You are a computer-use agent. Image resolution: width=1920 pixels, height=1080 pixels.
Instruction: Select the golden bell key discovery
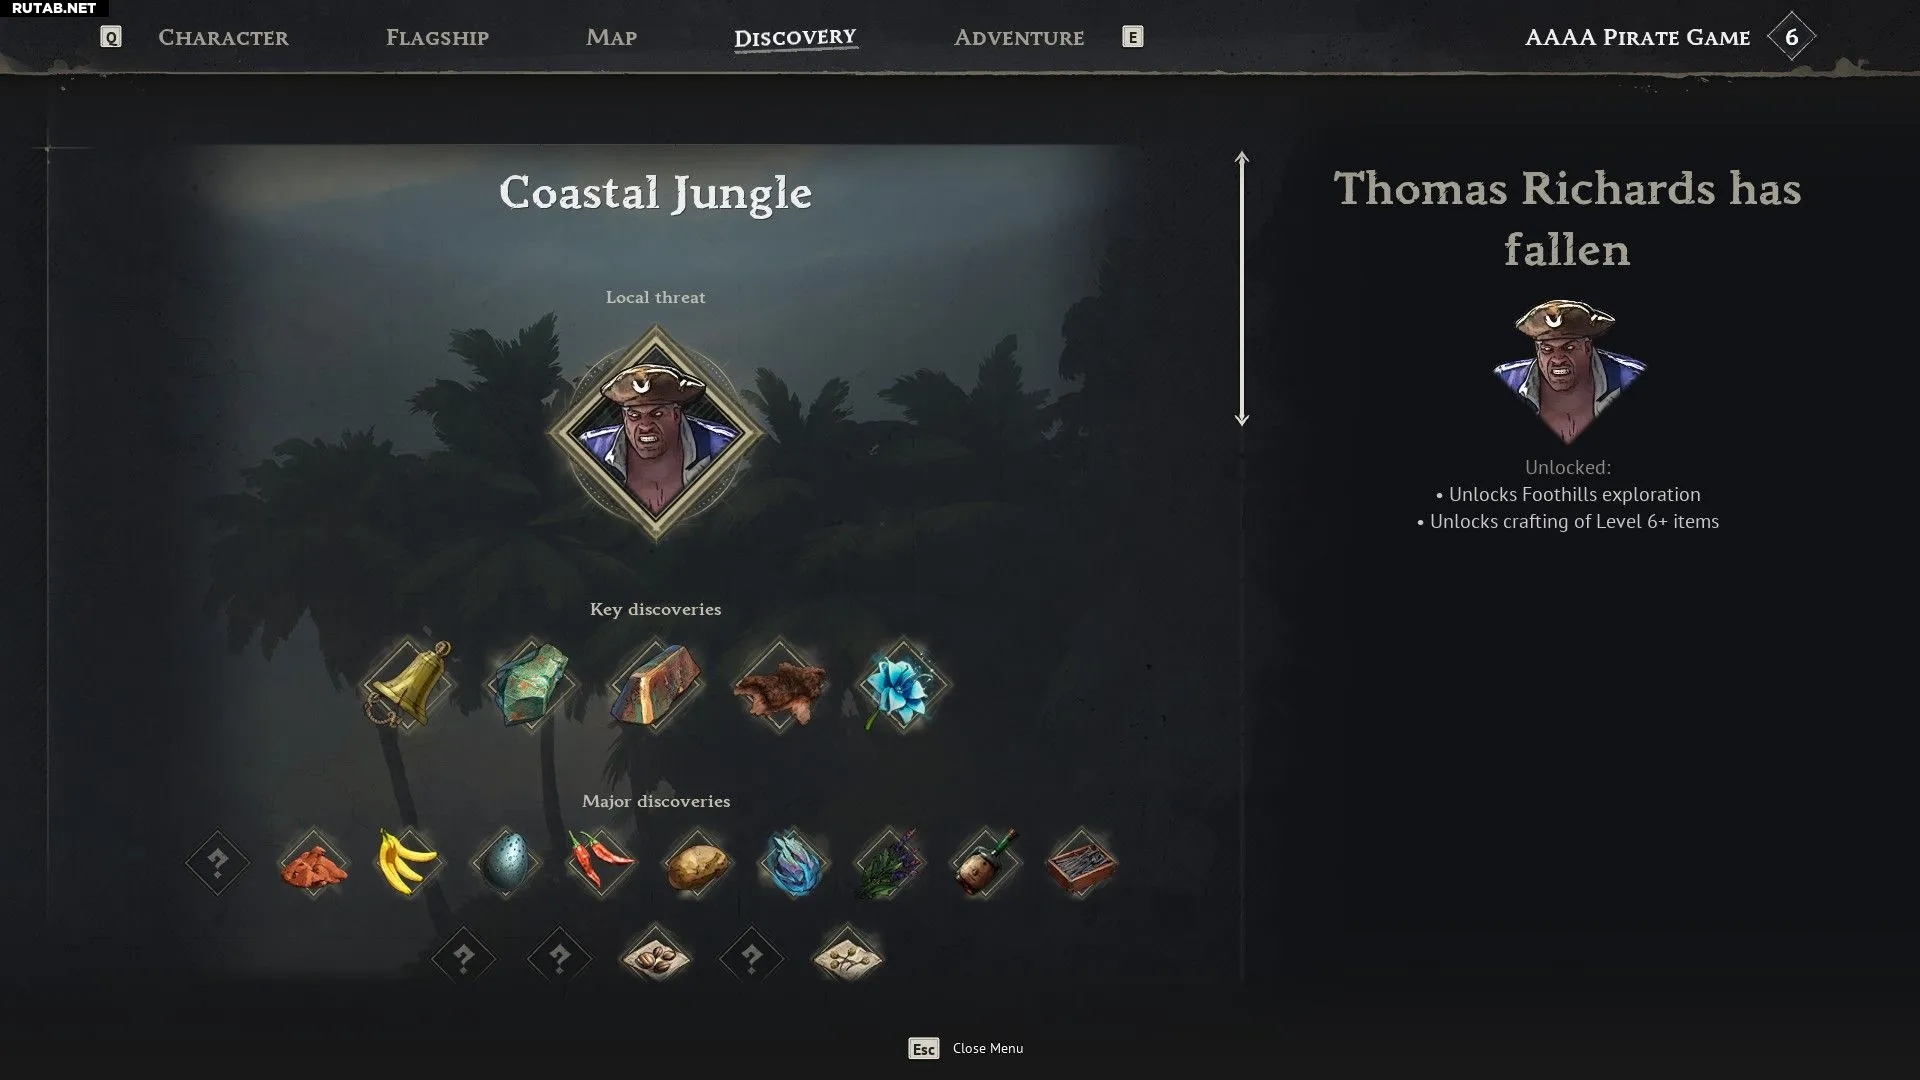tap(408, 686)
